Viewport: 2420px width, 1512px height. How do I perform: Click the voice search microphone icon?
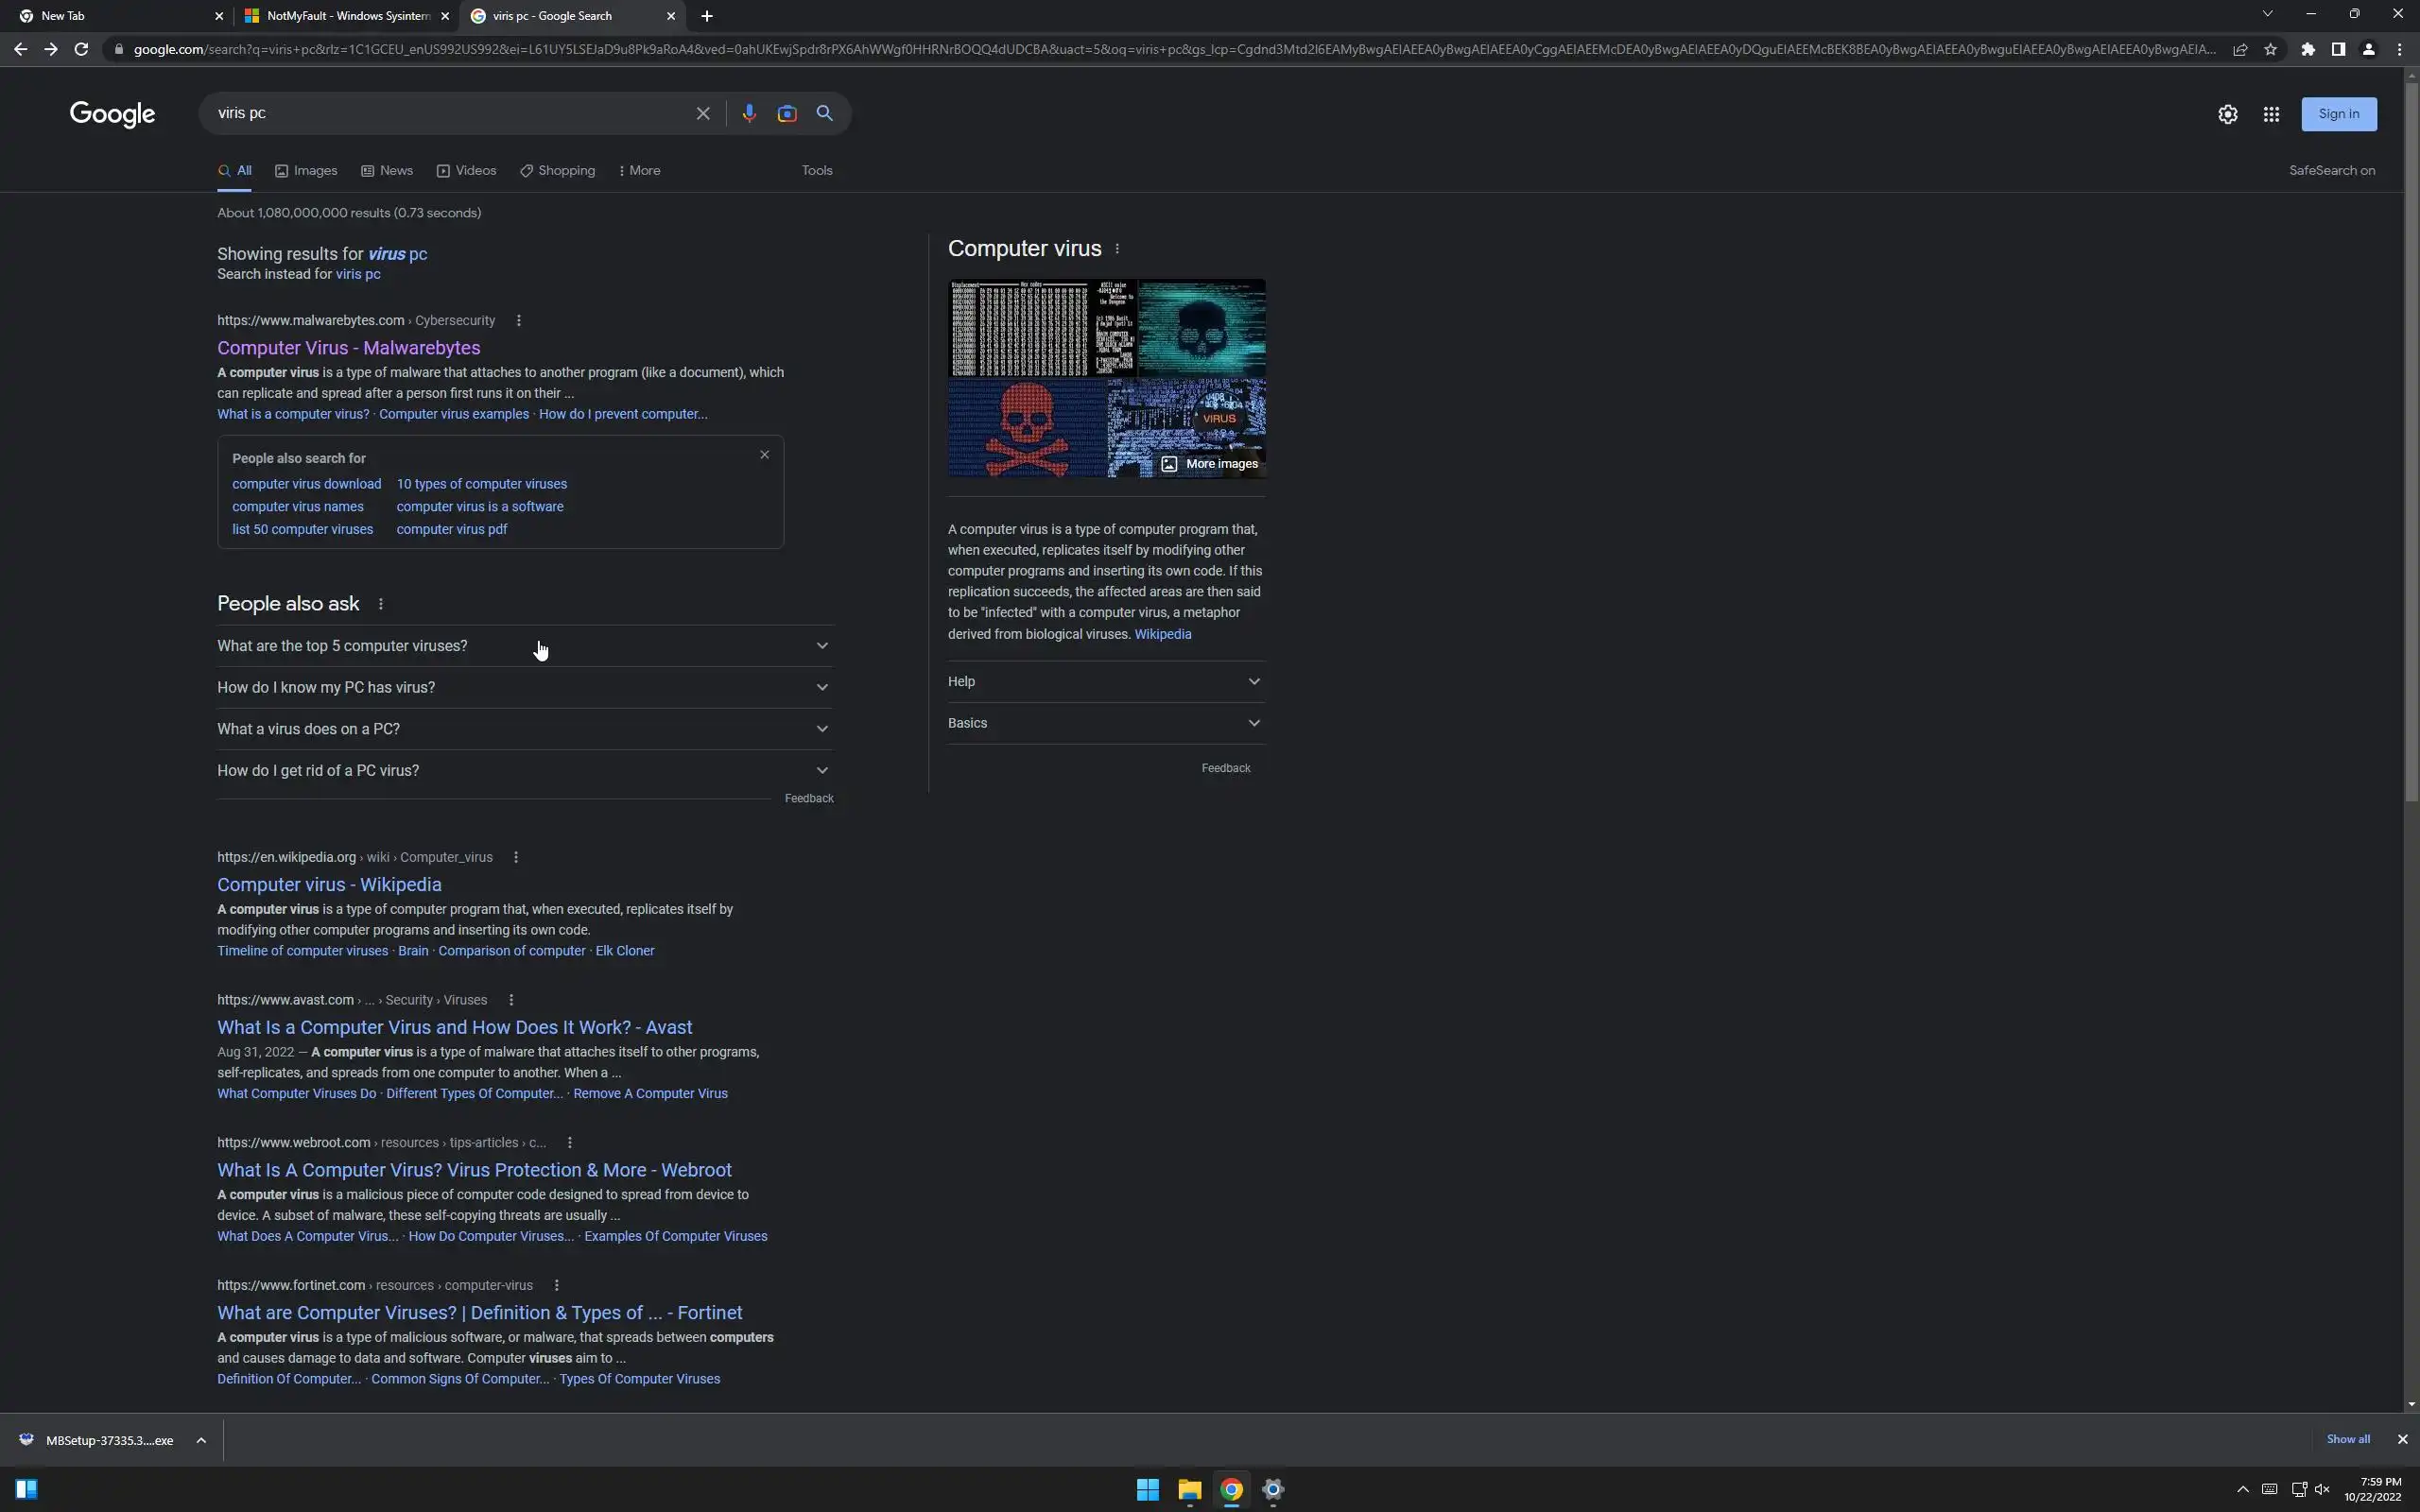click(x=748, y=113)
